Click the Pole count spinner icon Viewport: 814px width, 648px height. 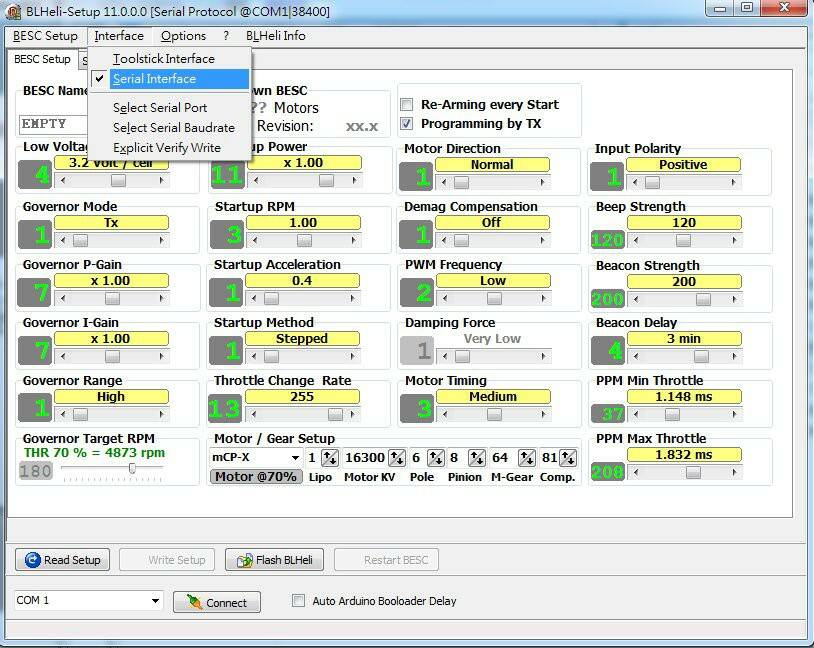click(x=436, y=457)
